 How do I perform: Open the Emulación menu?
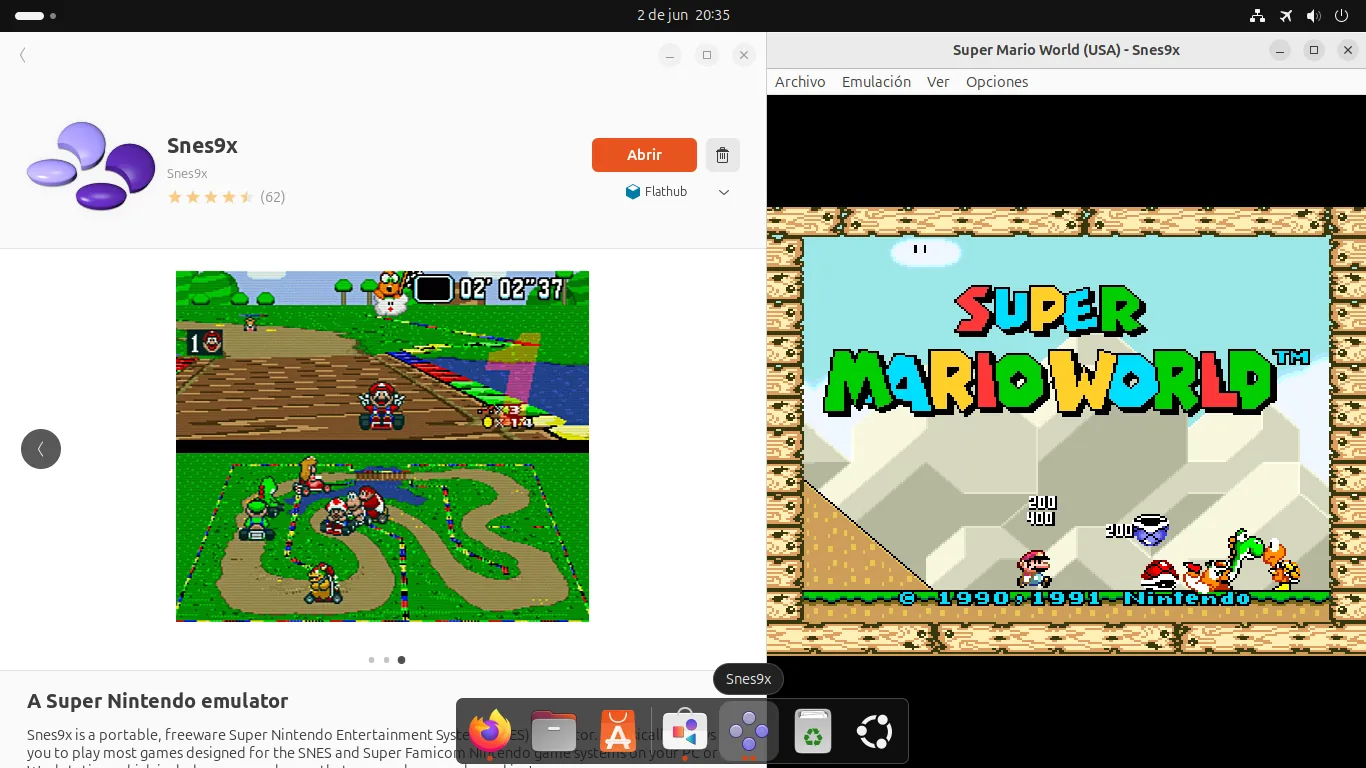(x=876, y=82)
